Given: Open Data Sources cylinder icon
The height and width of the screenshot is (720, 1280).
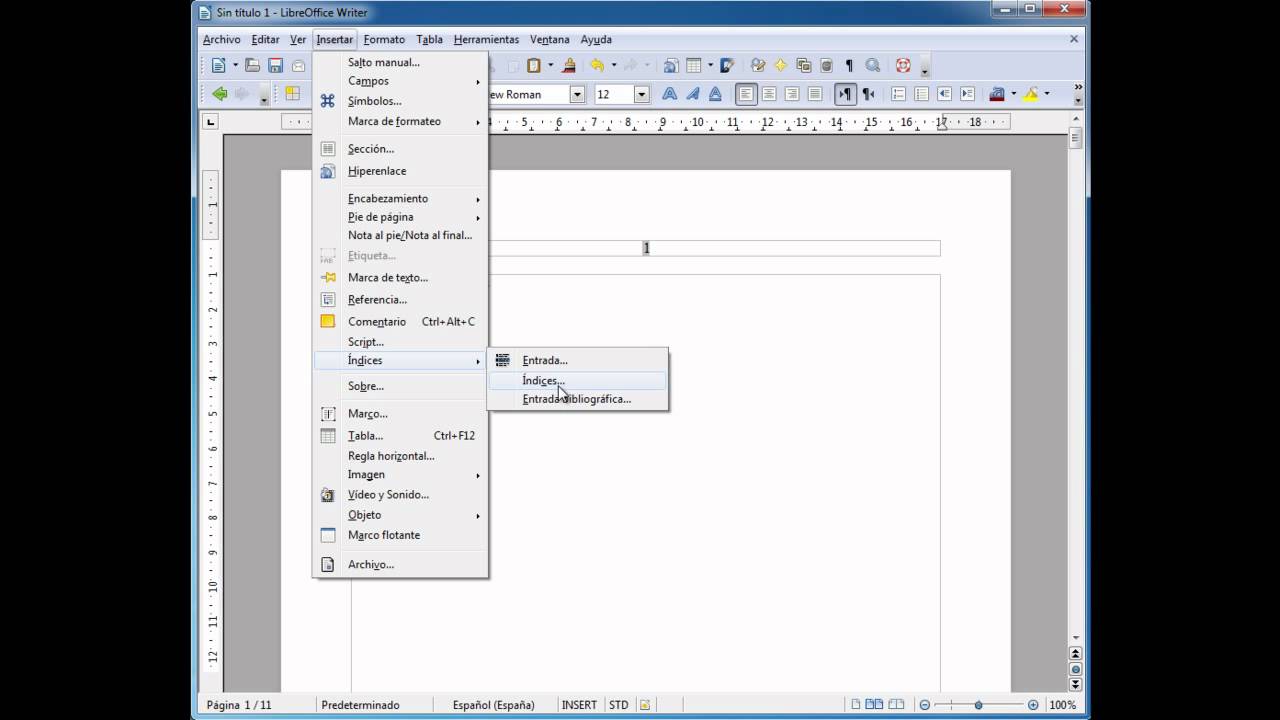Looking at the screenshot, I should click(826, 66).
